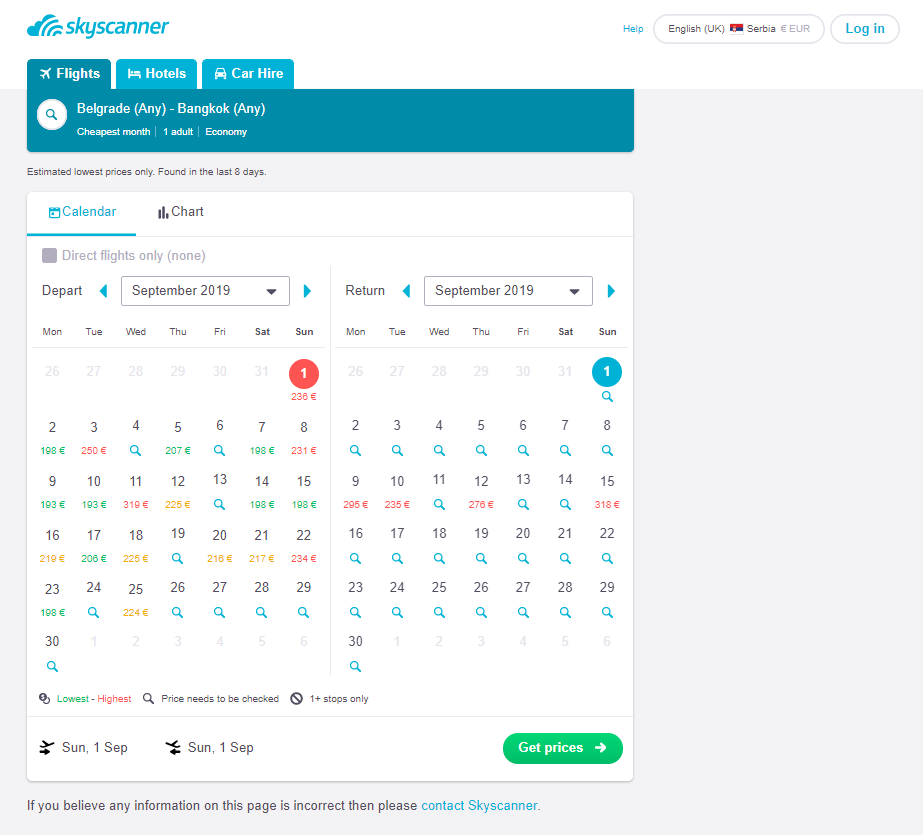Screen dimensions: 923x835
Task: Check price for return 13 September
Action: tap(523, 504)
